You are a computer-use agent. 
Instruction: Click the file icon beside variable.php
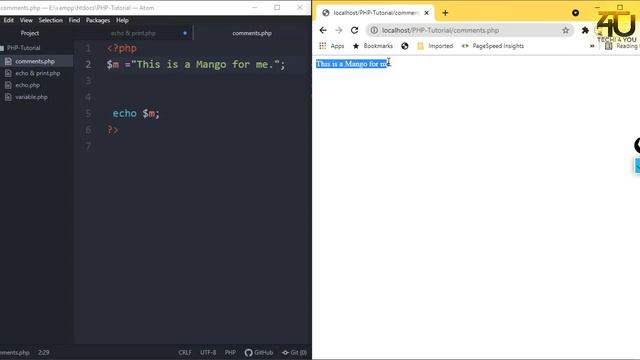pos(8,97)
